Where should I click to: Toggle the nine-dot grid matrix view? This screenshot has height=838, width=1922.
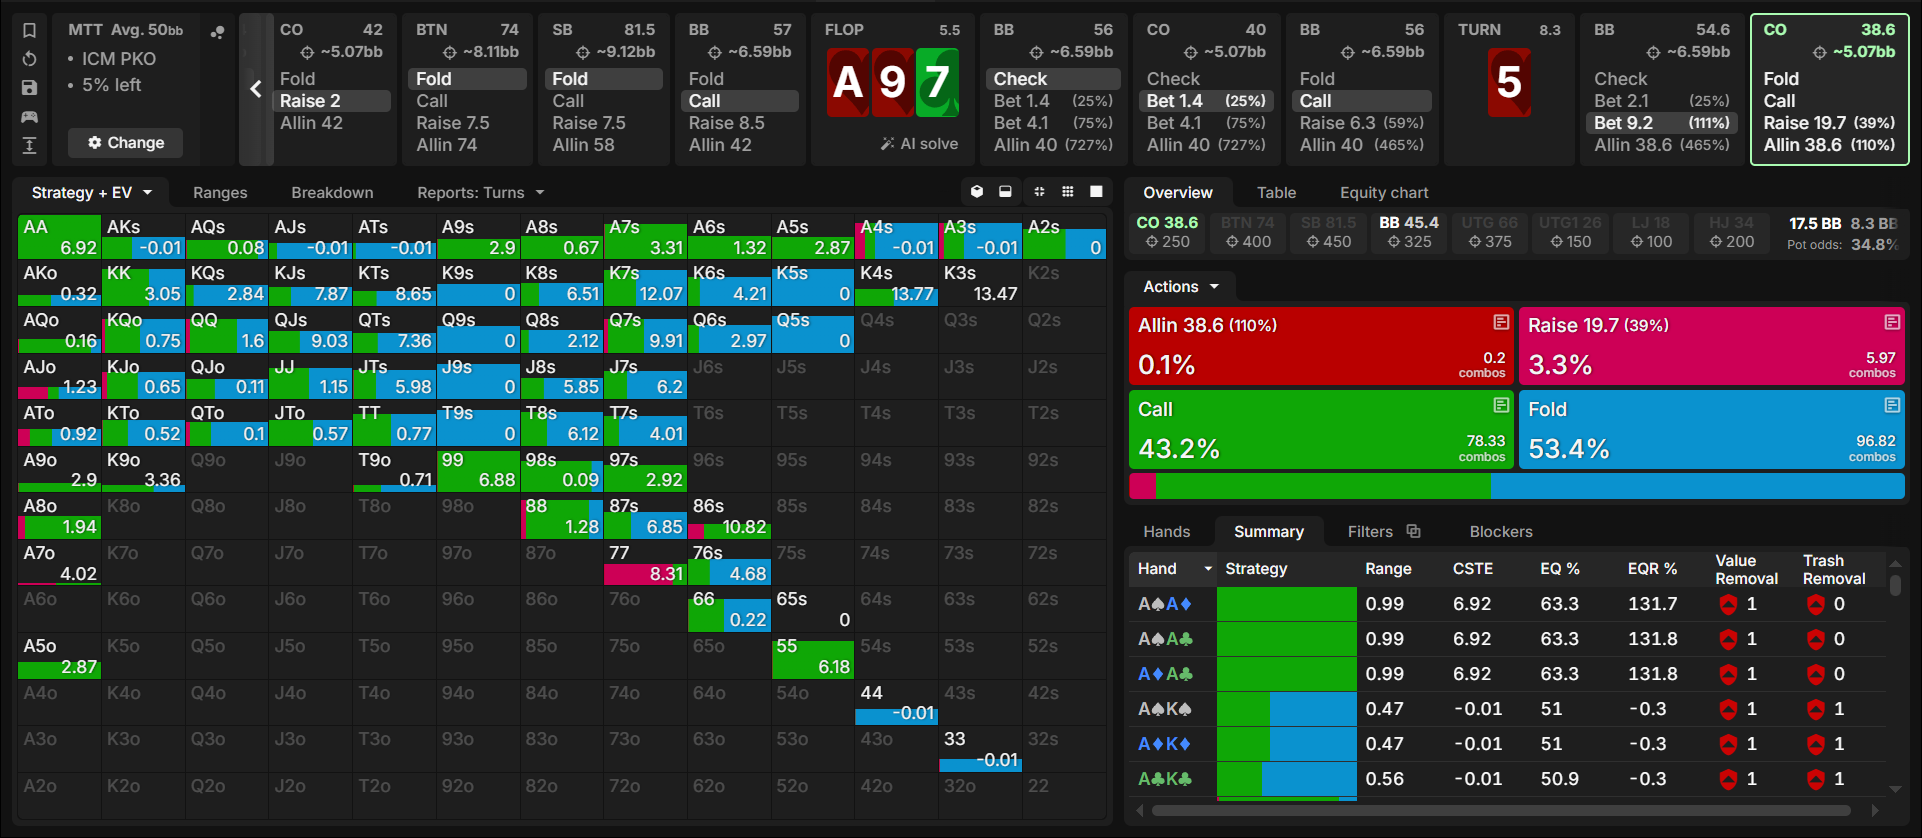[1068, 192]
